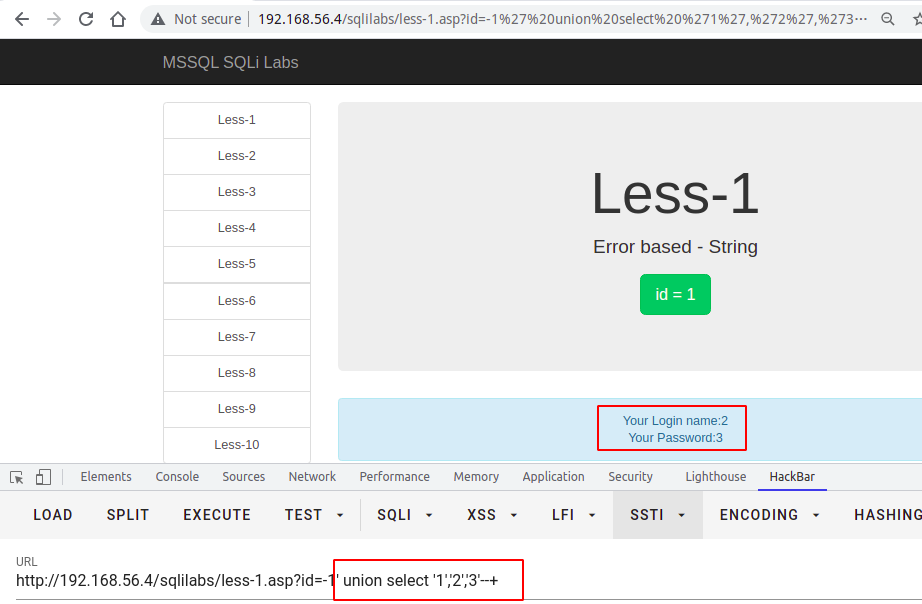Click the zoom magnifier icon in address bar
922x604 pixels.
click(x=888, y=19)
